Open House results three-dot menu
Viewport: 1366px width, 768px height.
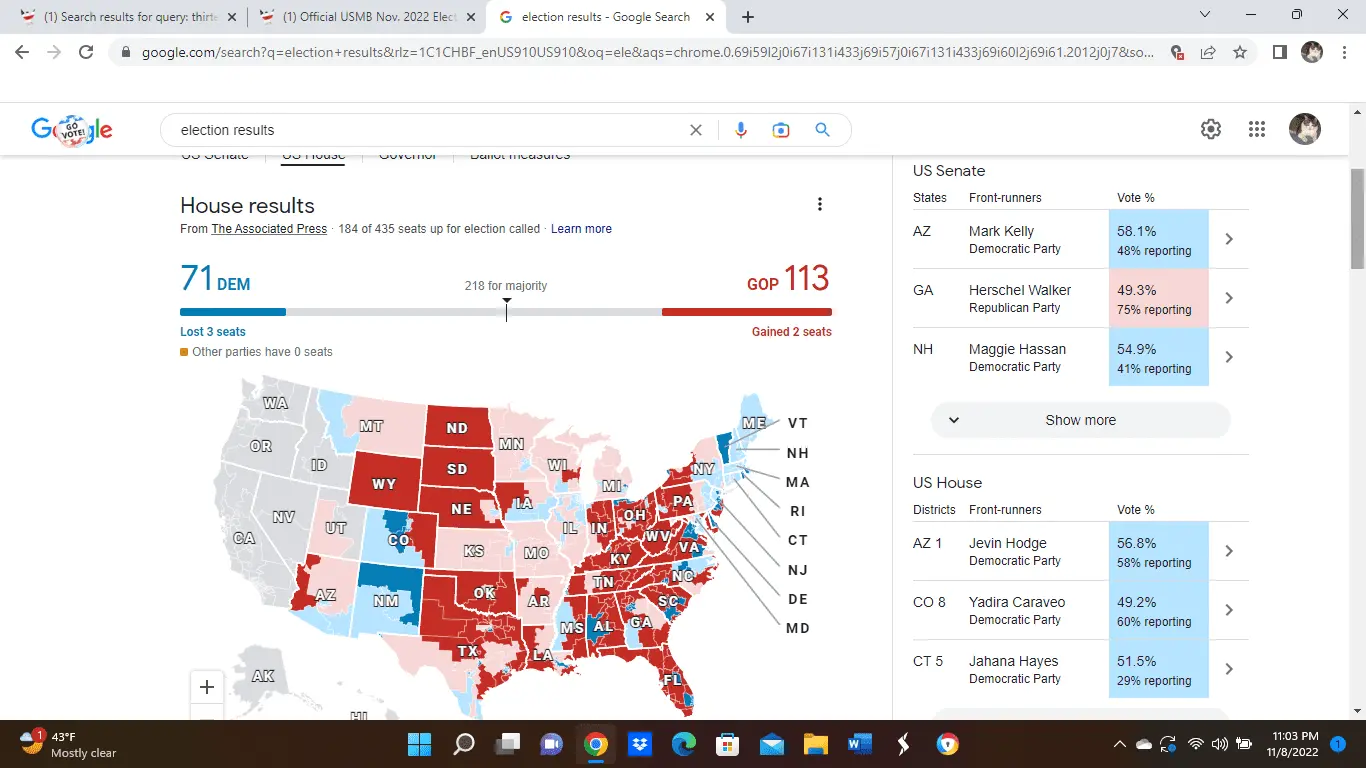(x=820, y=205)
